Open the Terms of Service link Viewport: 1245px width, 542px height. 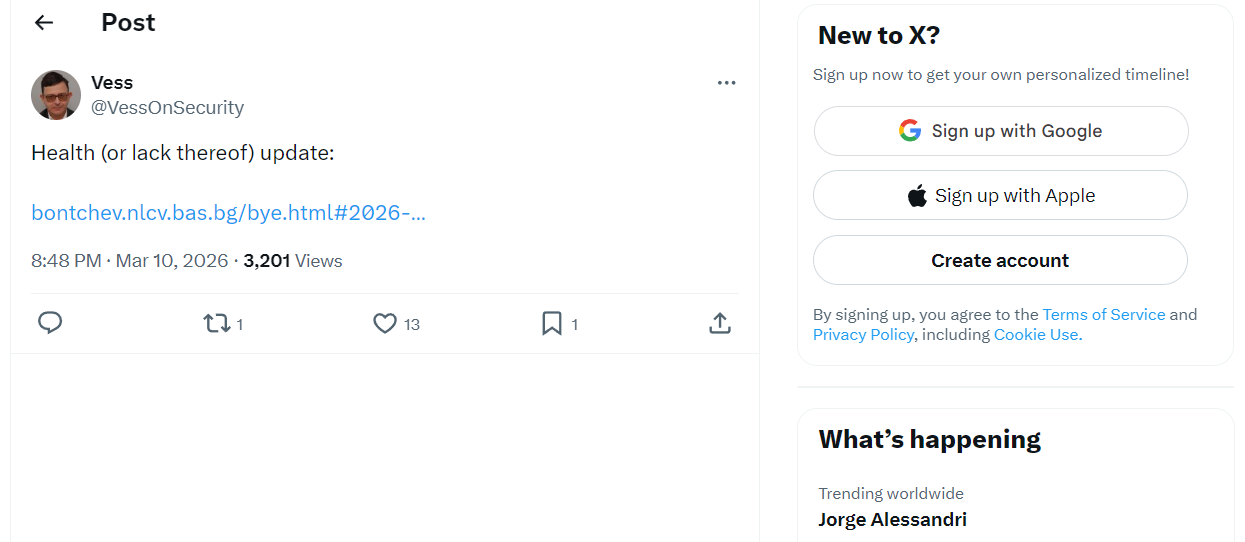click(x=1104, y=314)
